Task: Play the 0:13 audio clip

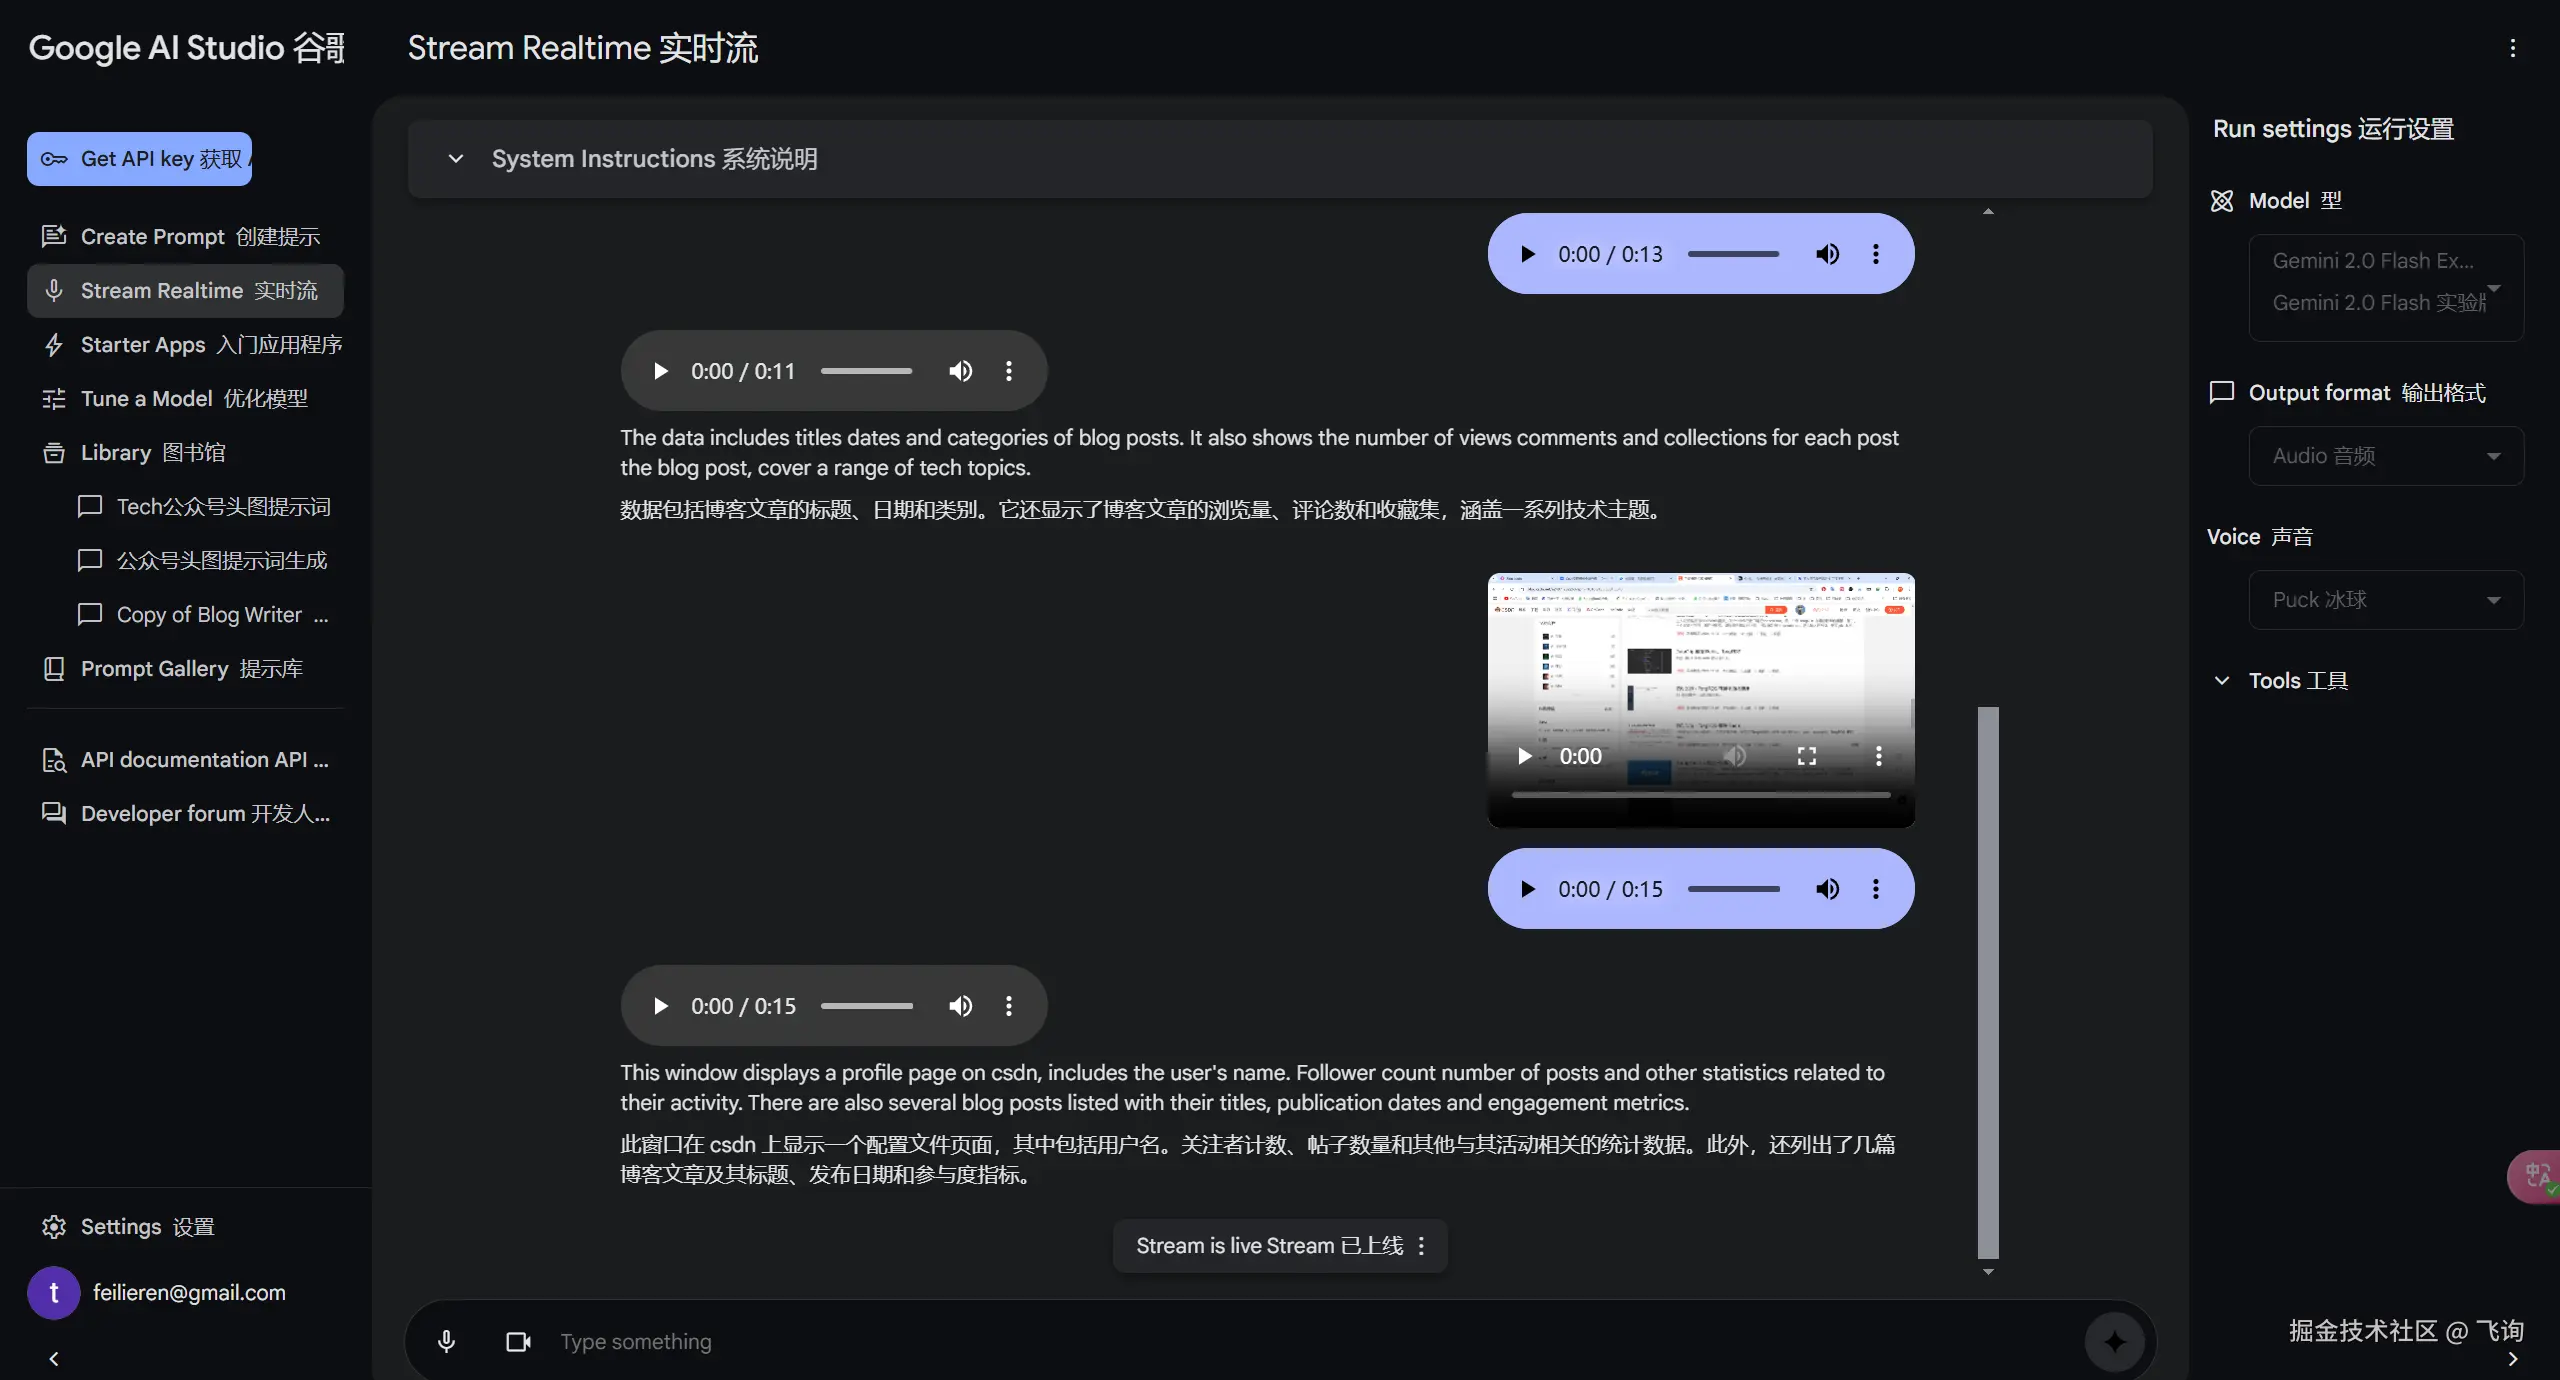Action: coord(1527,254)
